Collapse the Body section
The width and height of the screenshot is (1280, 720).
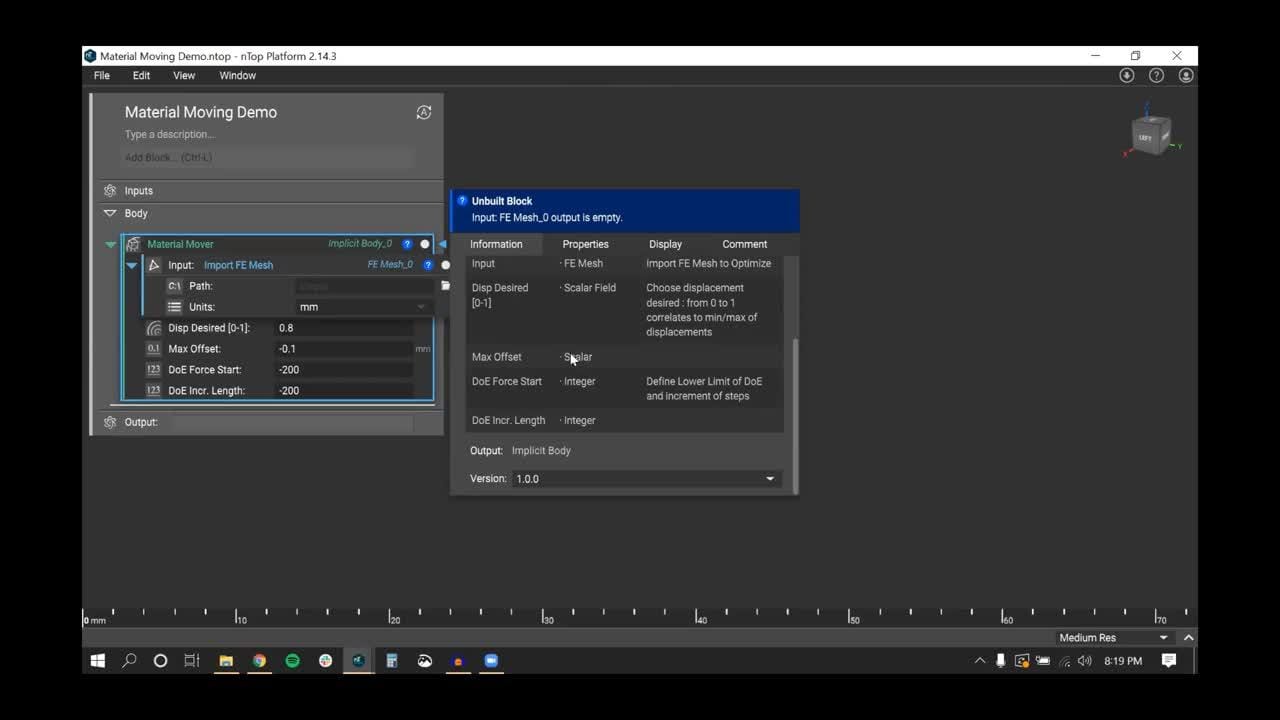pos(110,213)
